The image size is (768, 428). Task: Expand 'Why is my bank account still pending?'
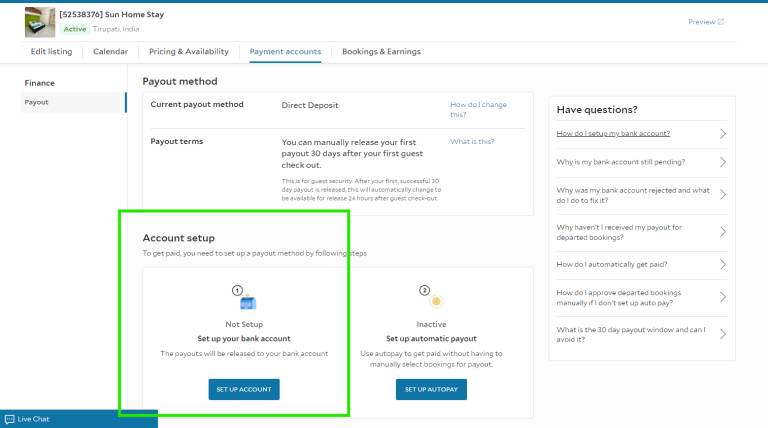point(642,162)
